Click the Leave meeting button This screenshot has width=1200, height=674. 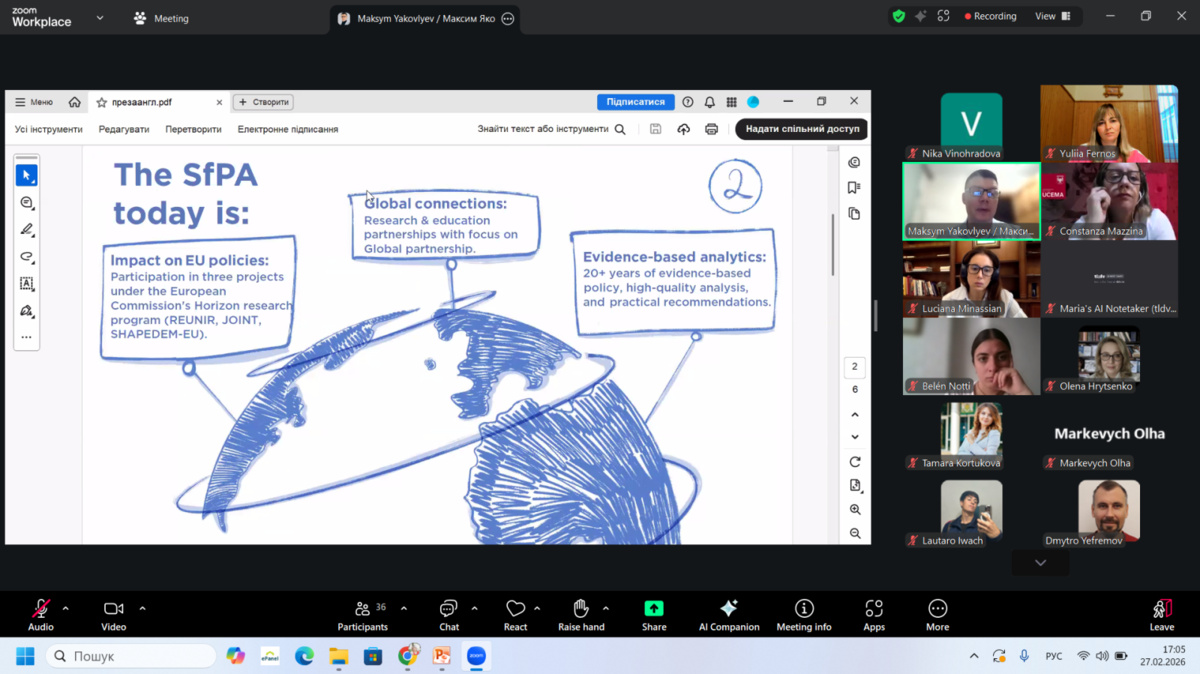(1161, 612)
